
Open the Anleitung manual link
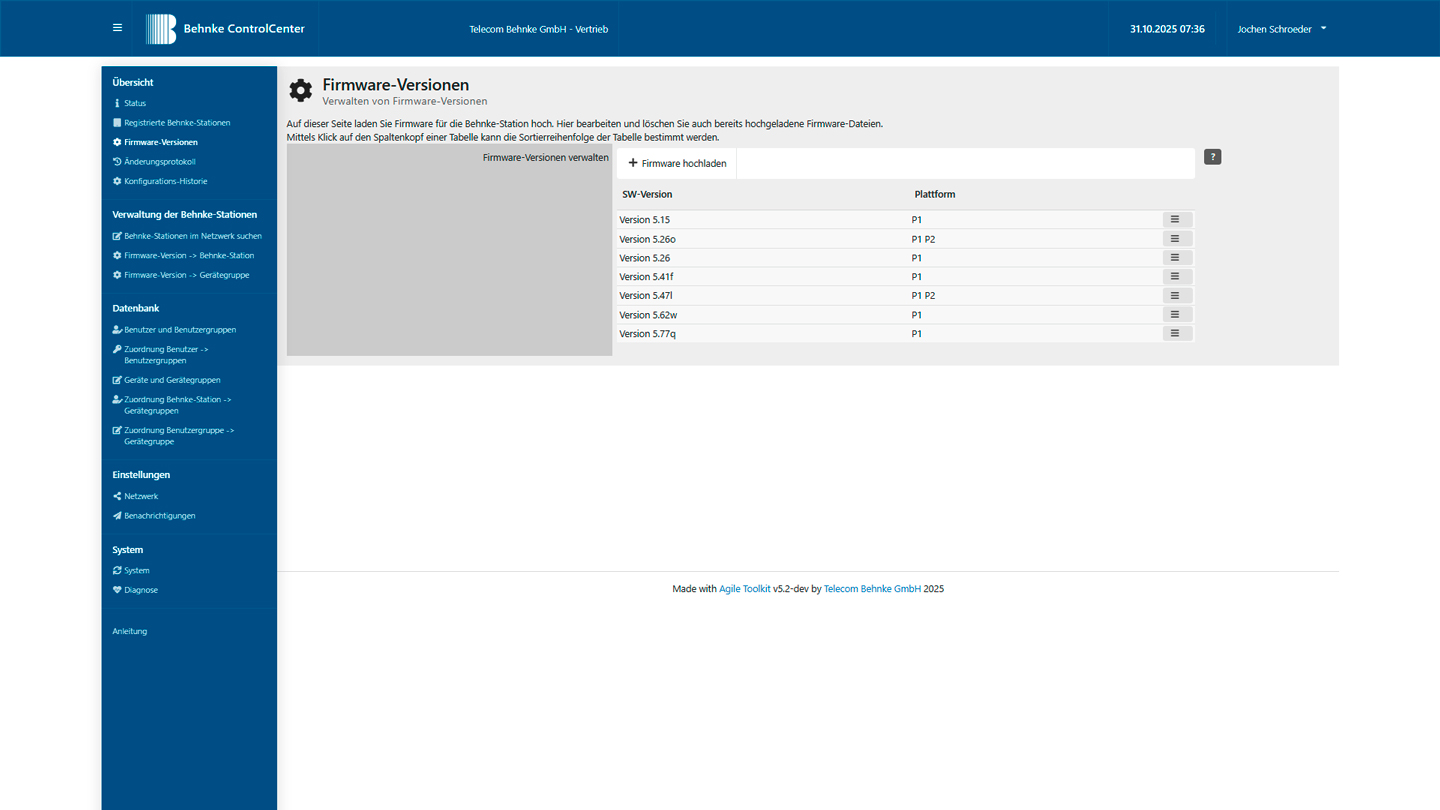pyautogui.click(x=130, y=631)
